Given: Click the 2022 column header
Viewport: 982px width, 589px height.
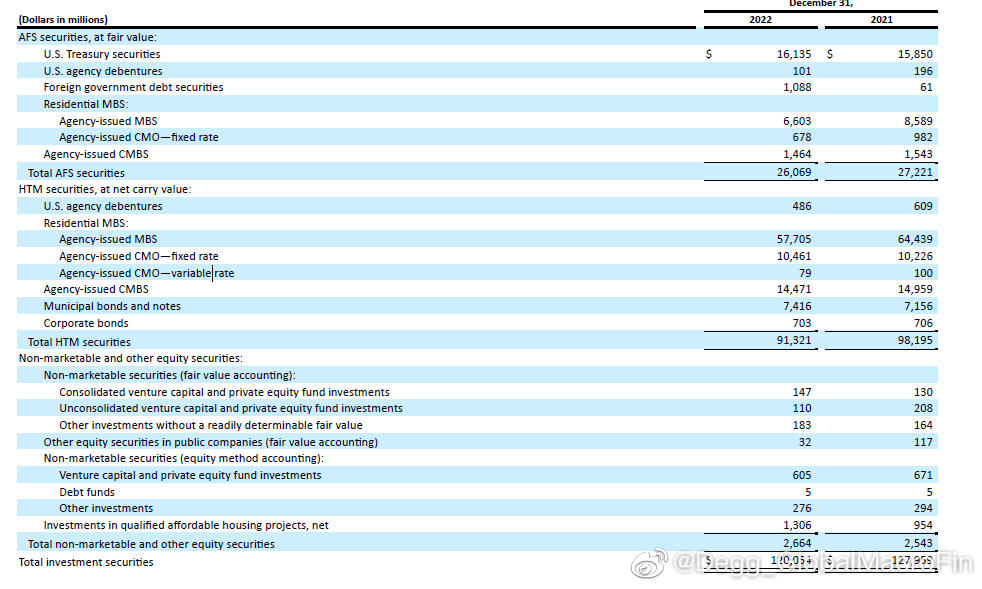Looking at the screenshot, I should (x=760, y=19).
